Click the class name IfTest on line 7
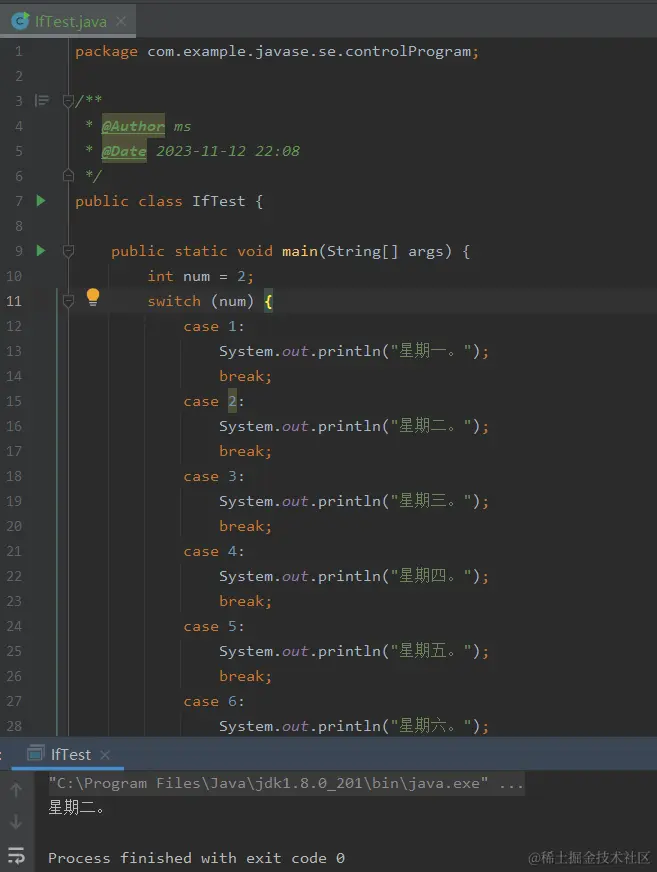The image size is (657, 872). pos(218,201)
